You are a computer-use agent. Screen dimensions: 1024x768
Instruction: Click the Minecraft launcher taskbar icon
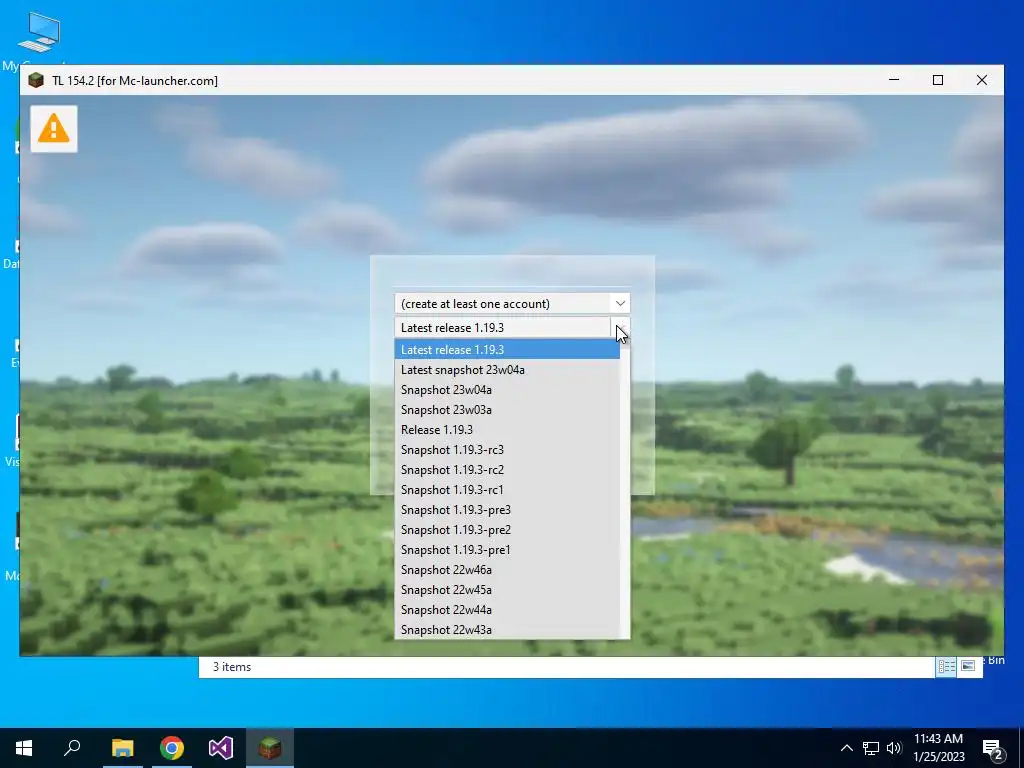(270, 748)
